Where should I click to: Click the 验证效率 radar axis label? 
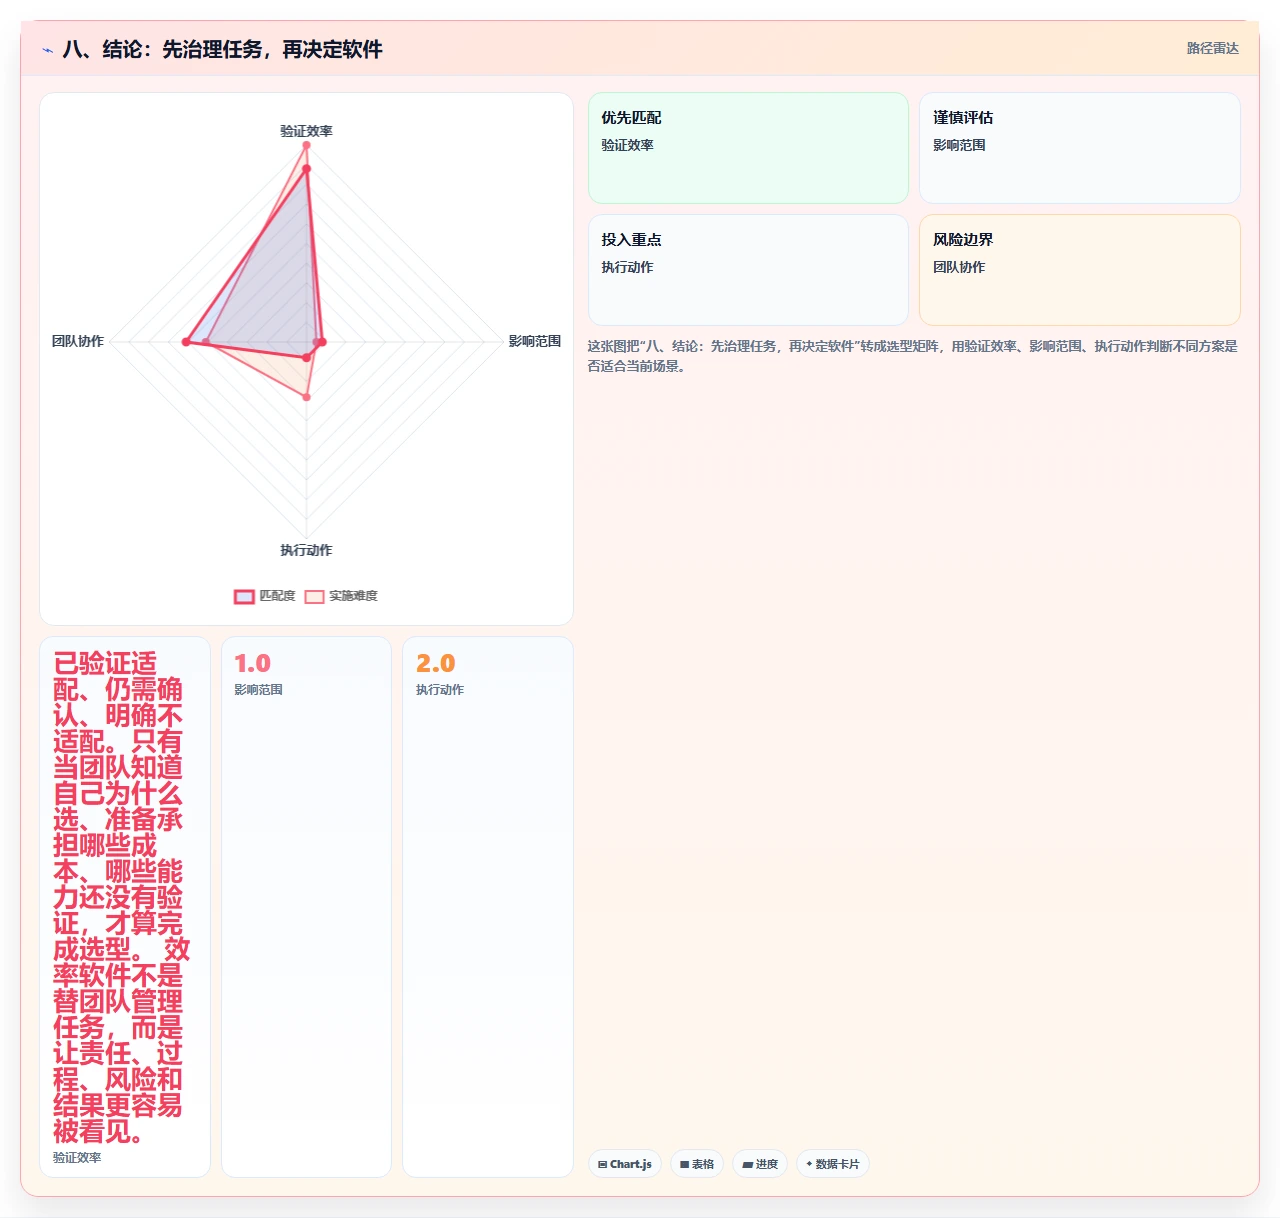(306, 131)
